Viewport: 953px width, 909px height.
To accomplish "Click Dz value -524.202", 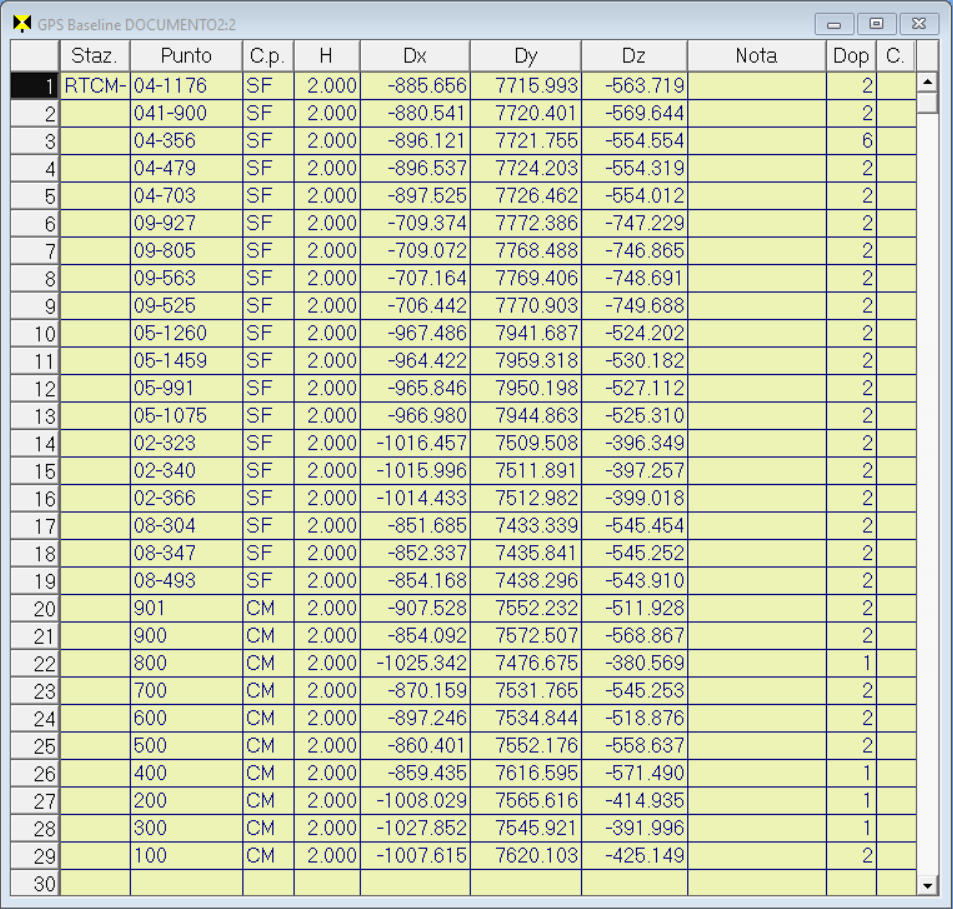I will (634, 333).
